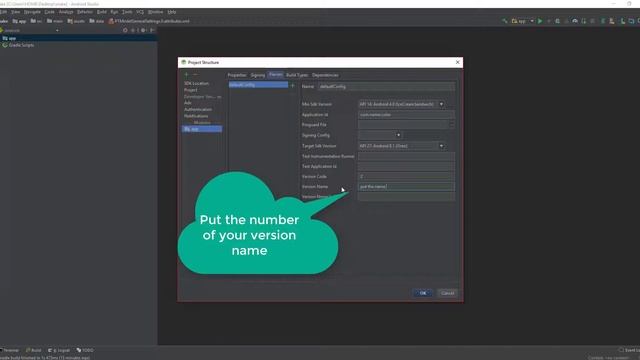Click the data breadcrumb in navigation bar

pyautogui.click(x=97, y=21)
